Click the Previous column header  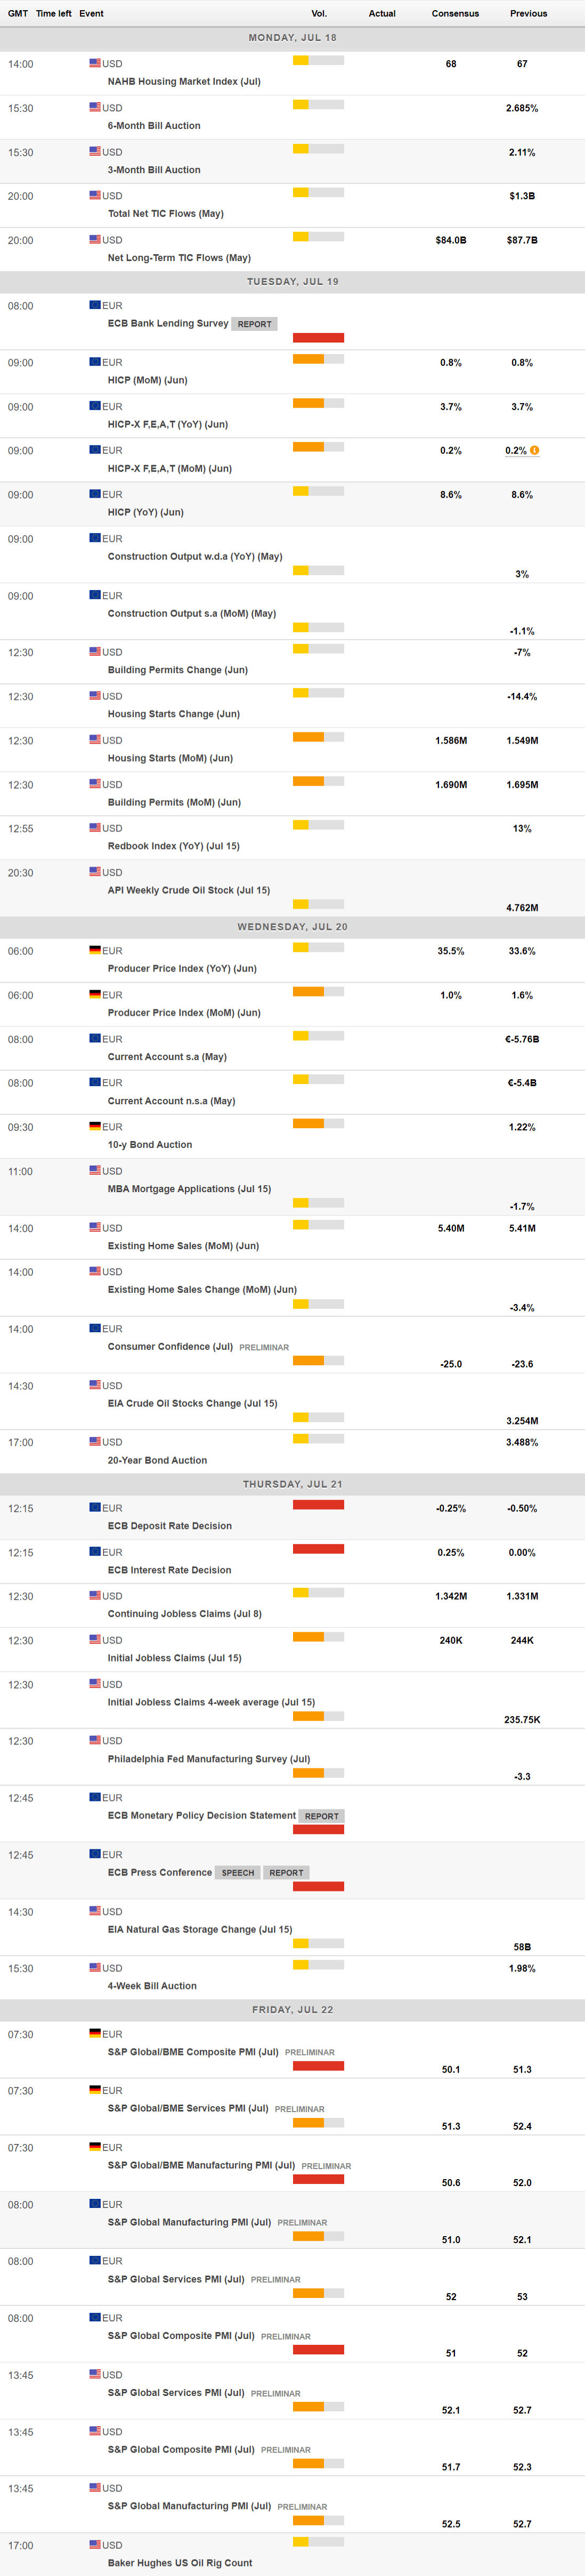click(528, 14)
